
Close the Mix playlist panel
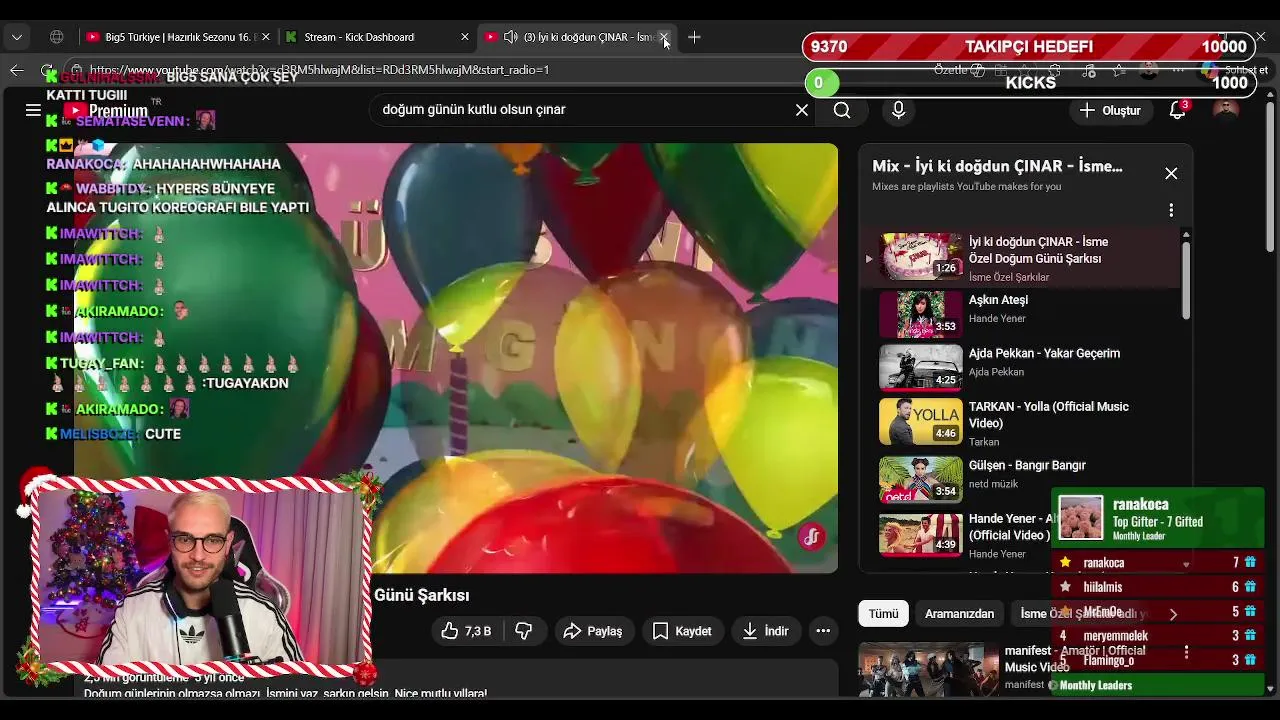pos(1171,173)
